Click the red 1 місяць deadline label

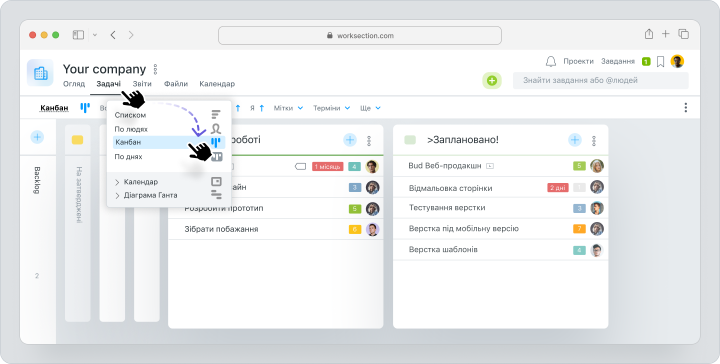click(x=327, y=167)
